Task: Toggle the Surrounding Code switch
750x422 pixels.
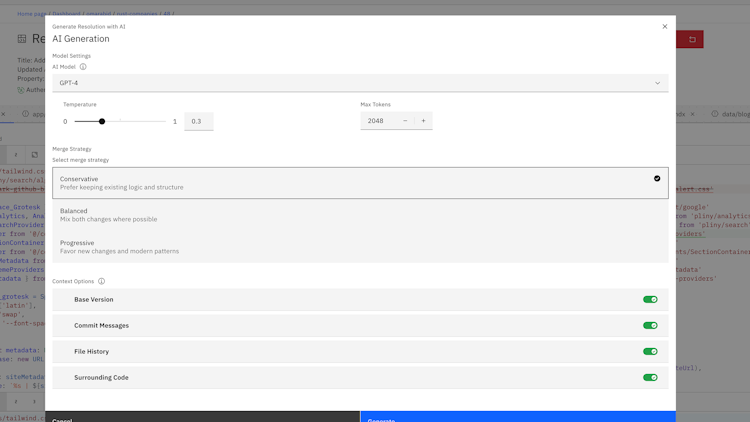Action: click(x=650, y=378)
